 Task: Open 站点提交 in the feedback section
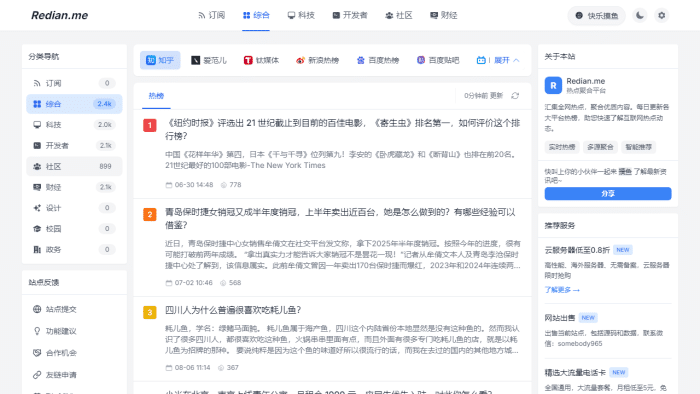click(x=74, y=309)
